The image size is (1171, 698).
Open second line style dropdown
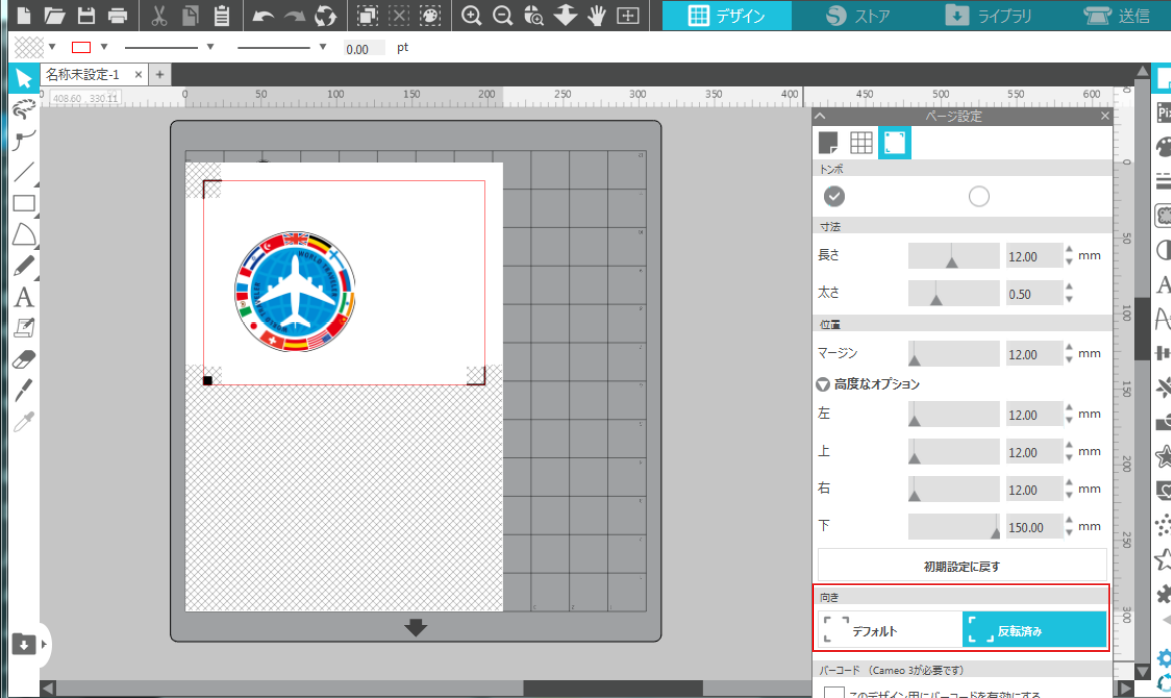coord(323,47)
